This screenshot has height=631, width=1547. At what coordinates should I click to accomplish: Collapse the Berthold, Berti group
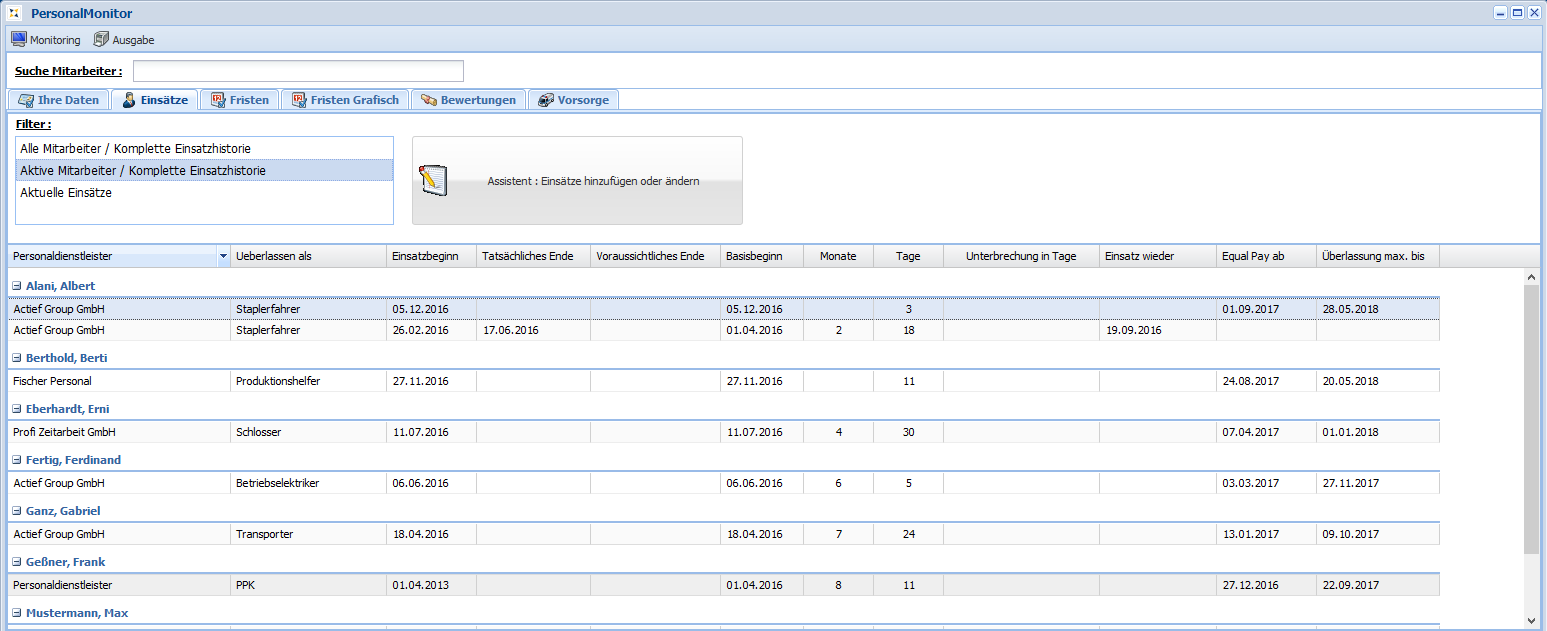tap(17, 358)
